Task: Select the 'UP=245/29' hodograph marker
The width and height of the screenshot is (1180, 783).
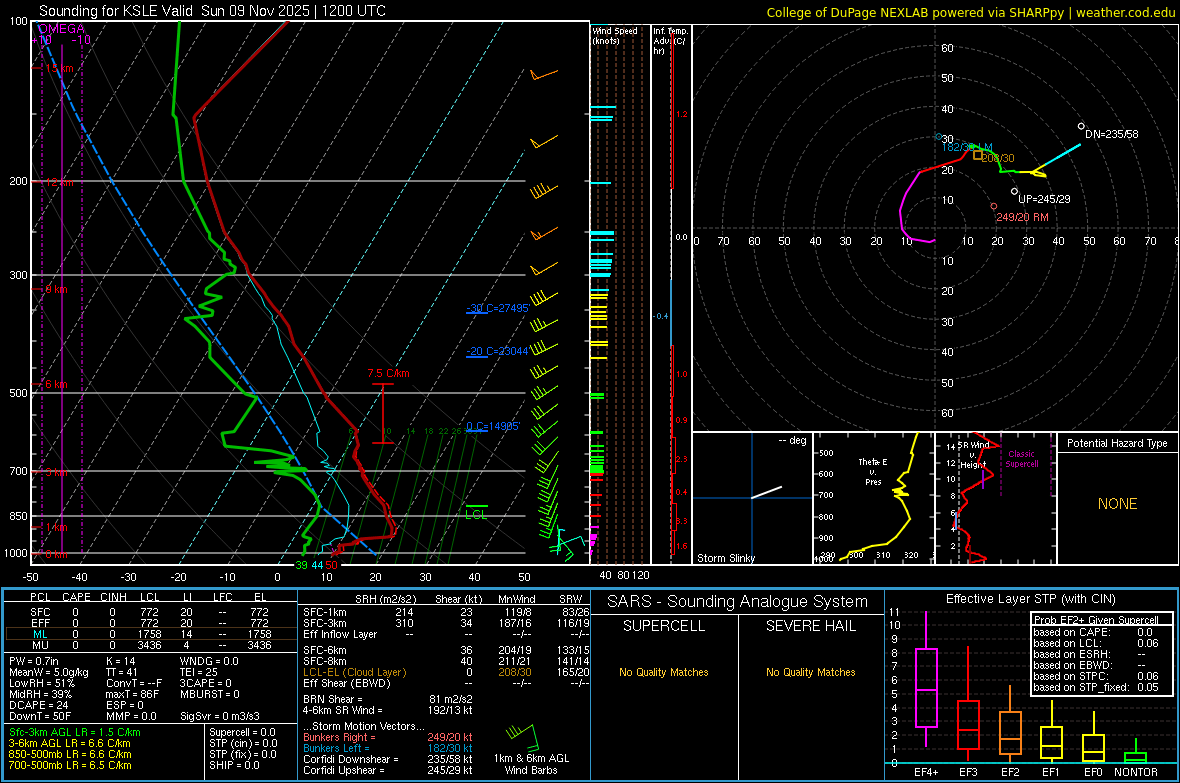Action: point(1044,199)
